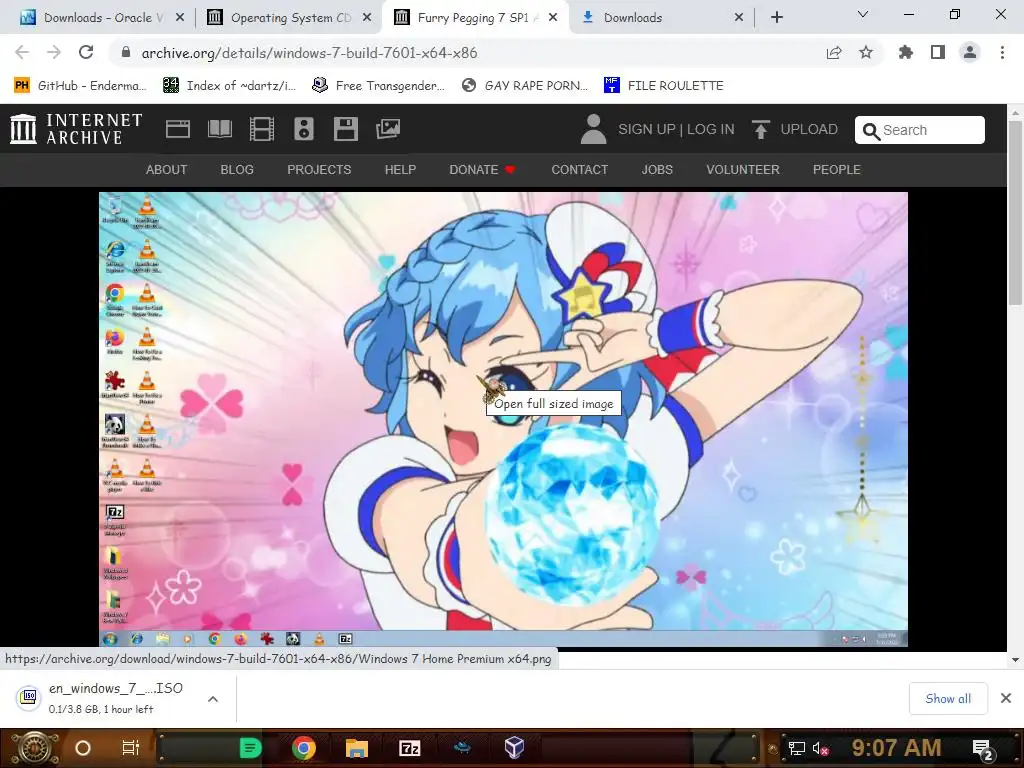1024x768 pixels.
Task: Open the Software floppy-disk icon
Action: coord(345,129)
